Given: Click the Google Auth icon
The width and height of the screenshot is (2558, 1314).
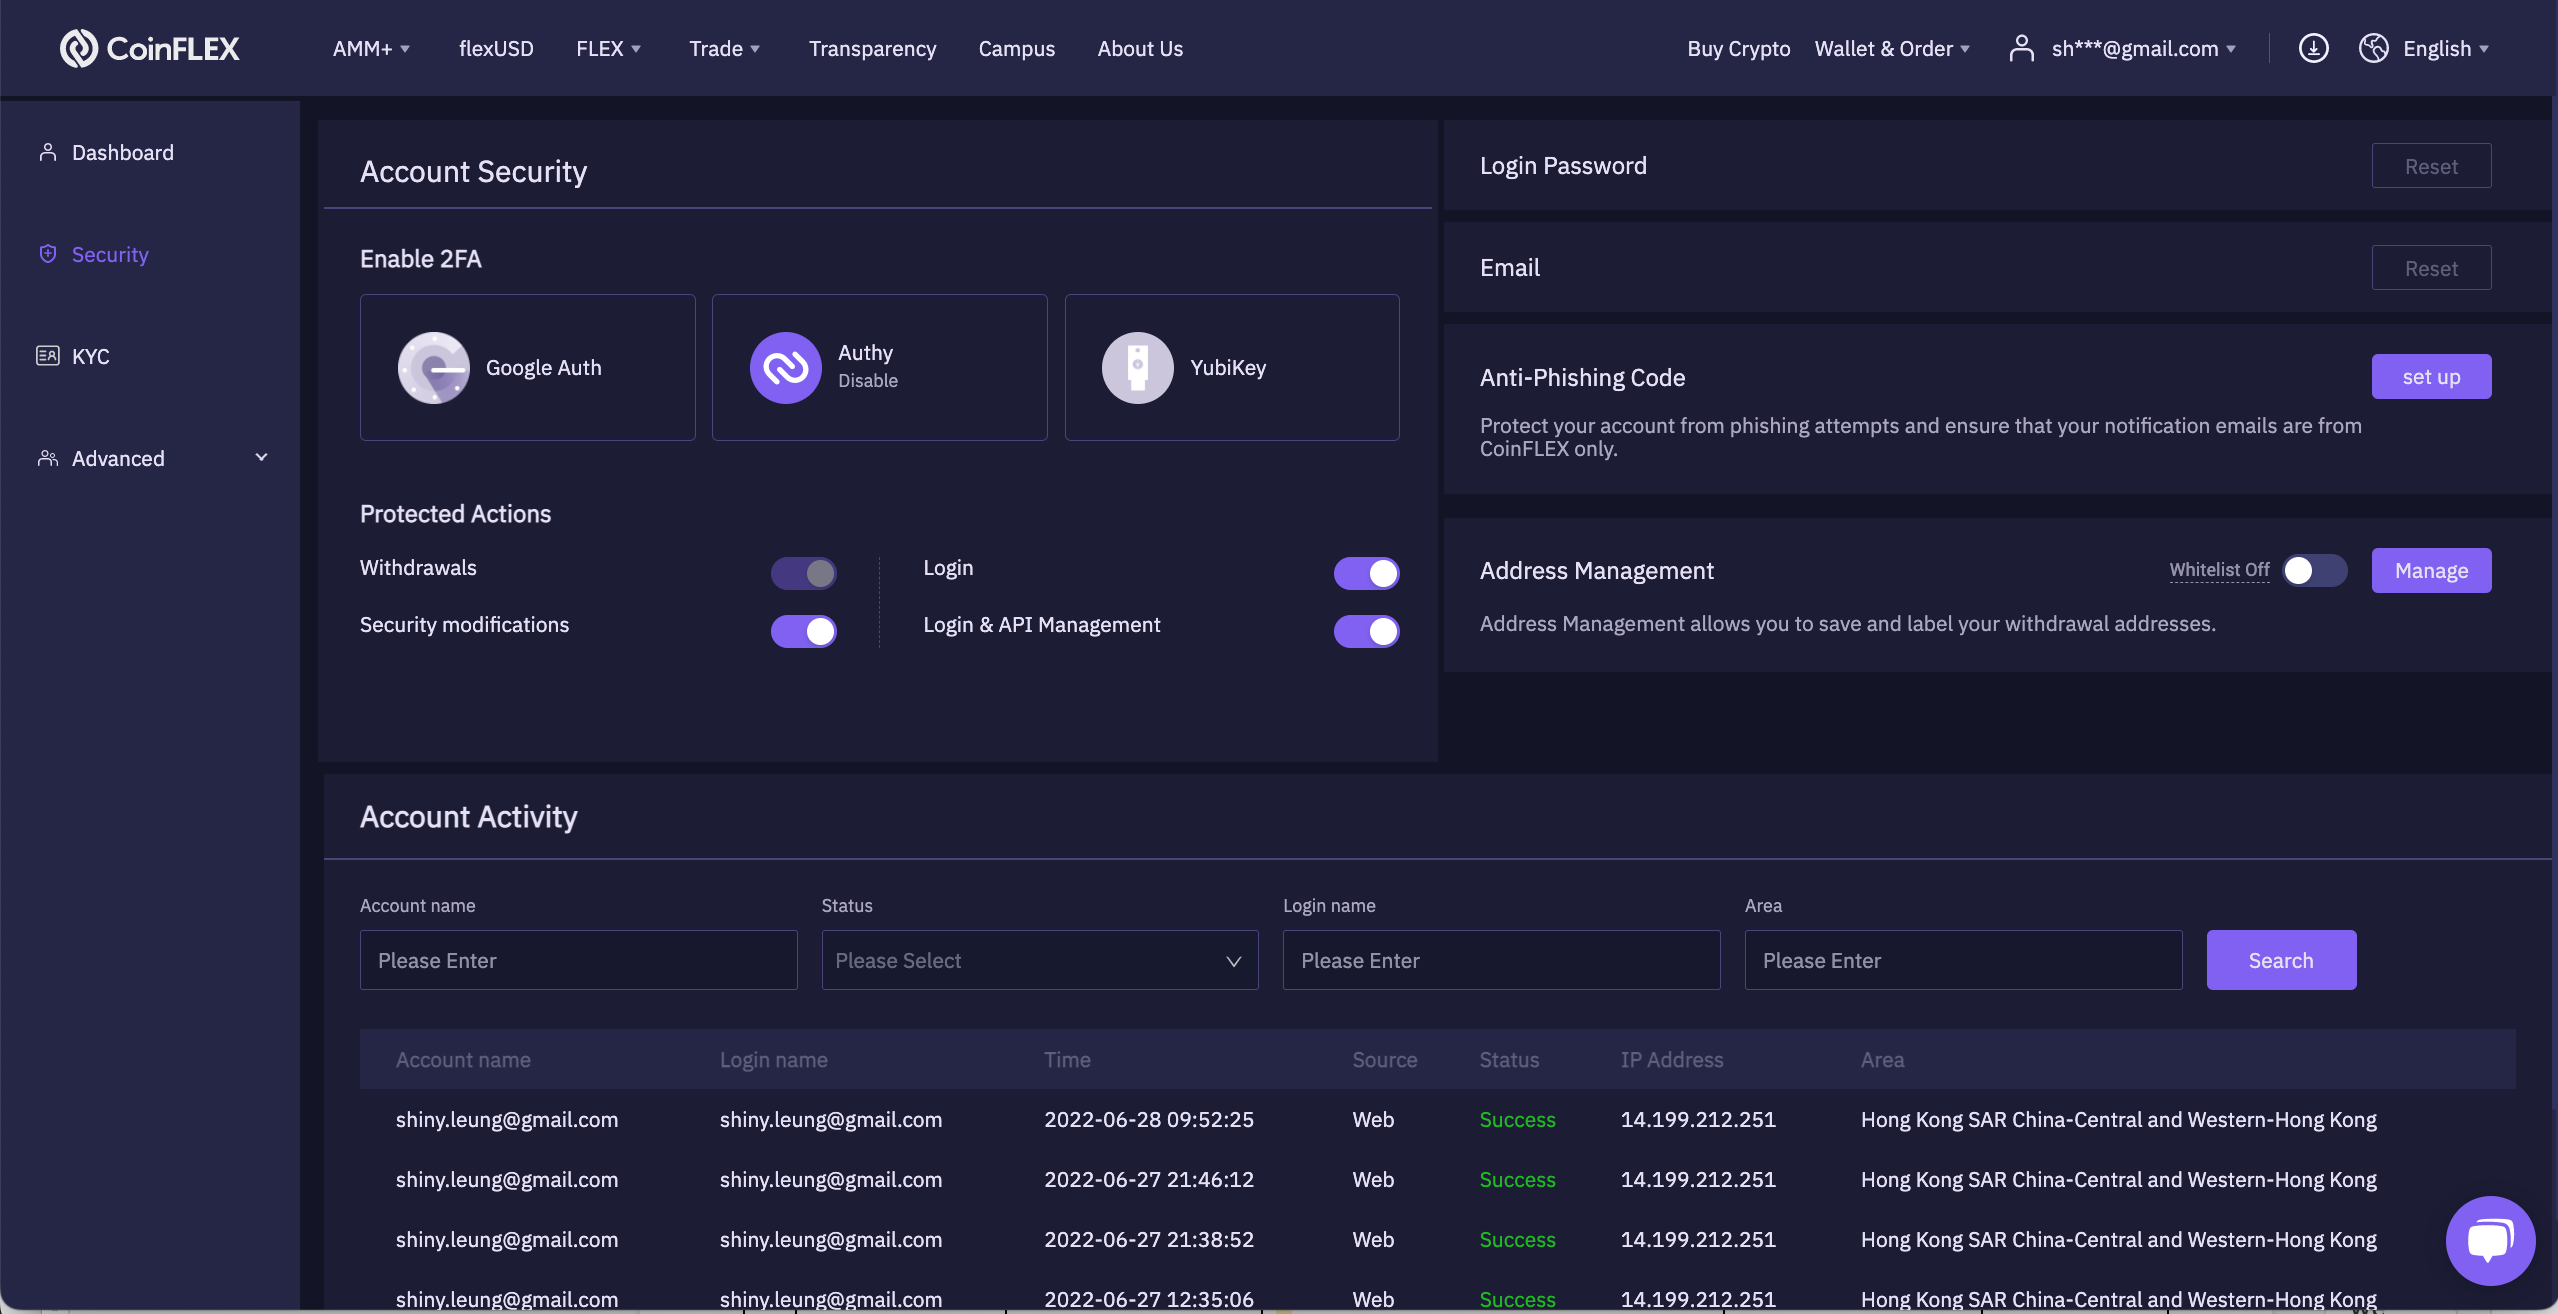Looking at the screenshot, I should [433, 368].
